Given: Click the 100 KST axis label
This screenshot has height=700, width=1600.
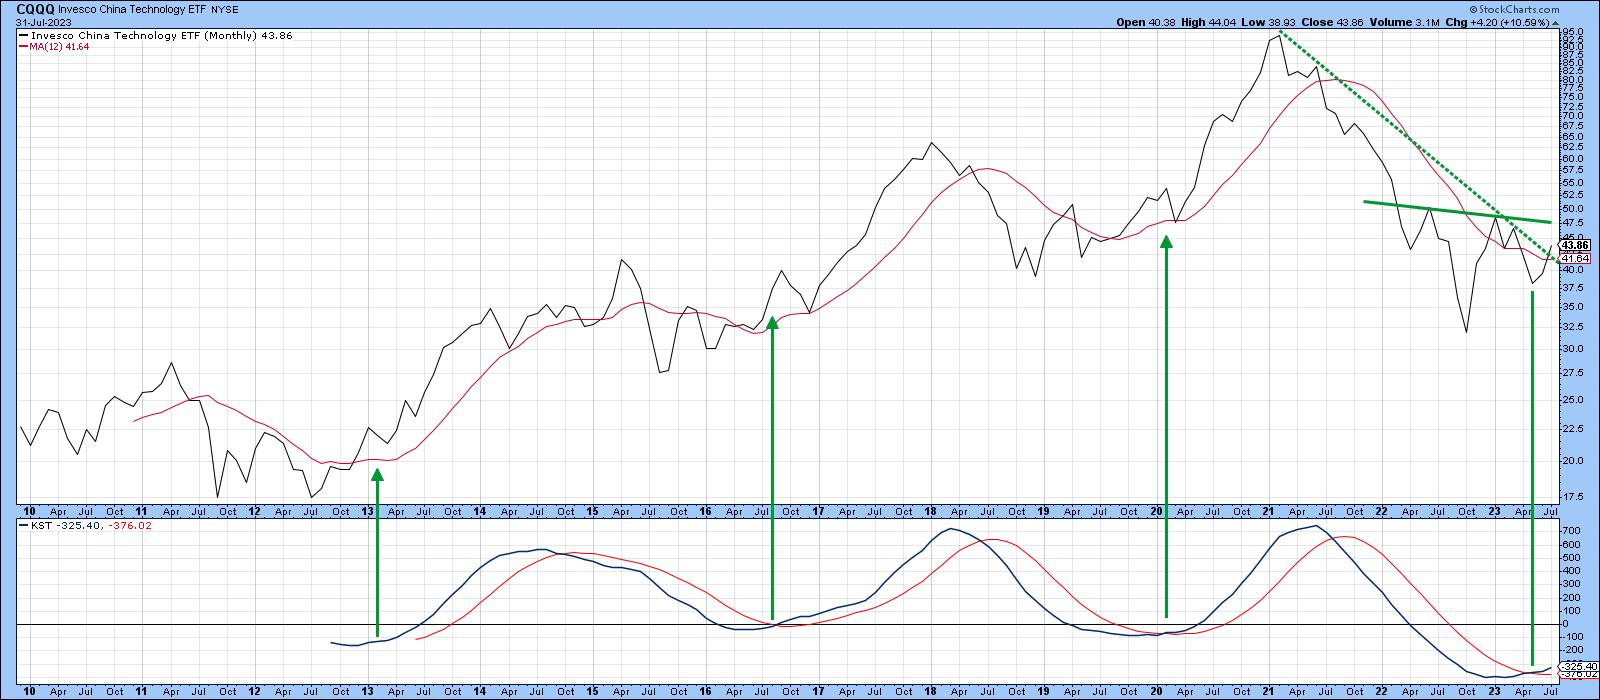Looking at the screenshot, I should pos(1570,610).
